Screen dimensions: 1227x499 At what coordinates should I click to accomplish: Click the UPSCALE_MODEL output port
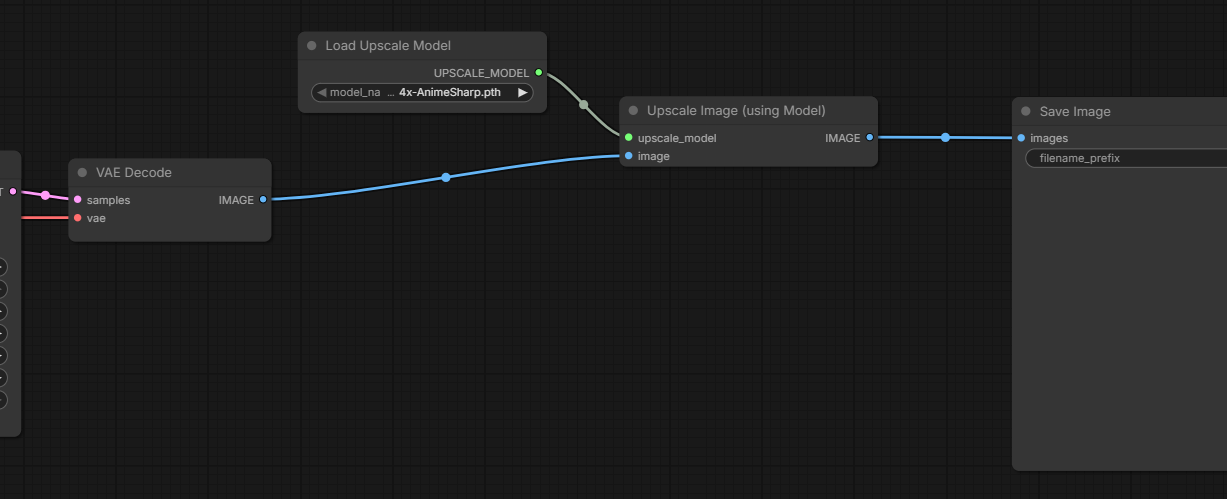click(x=539, y=73)
